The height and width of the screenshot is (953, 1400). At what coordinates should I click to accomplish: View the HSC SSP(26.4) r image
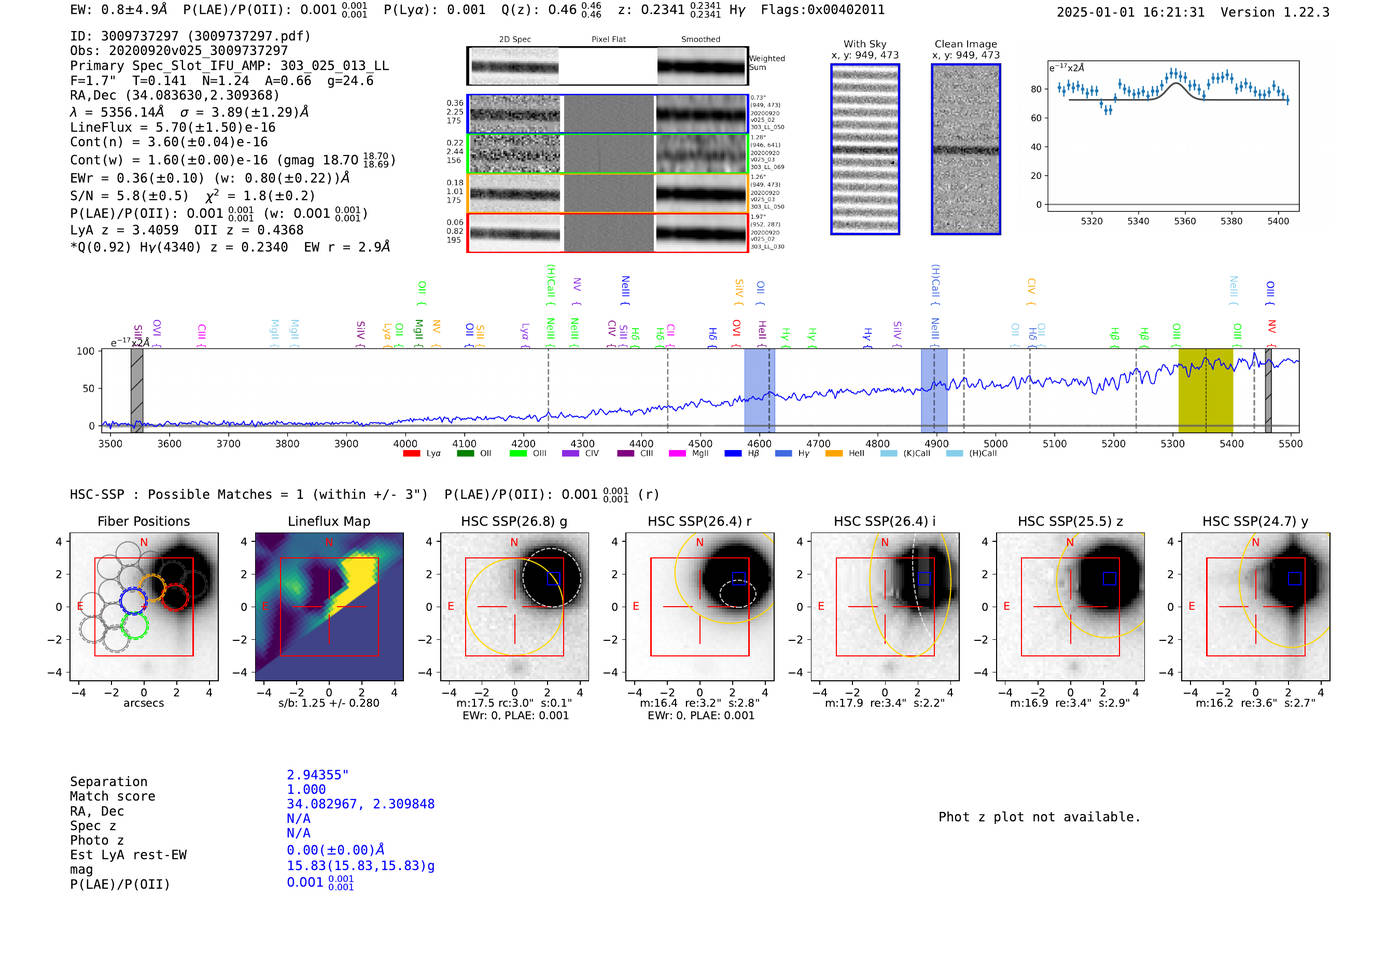point(700,607)
